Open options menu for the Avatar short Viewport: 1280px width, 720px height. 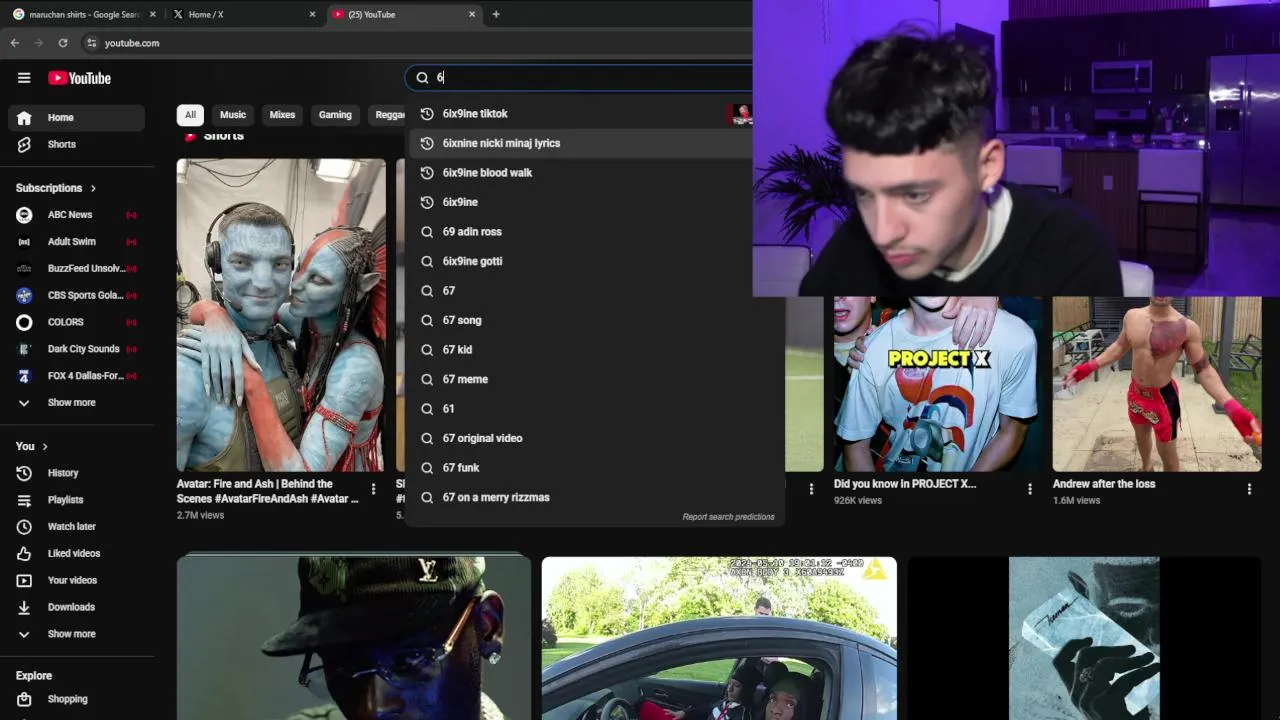click(374, 489)
